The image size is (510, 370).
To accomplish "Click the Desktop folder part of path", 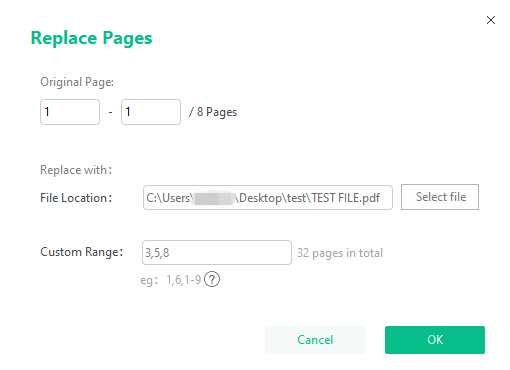I will pos(260,198).
